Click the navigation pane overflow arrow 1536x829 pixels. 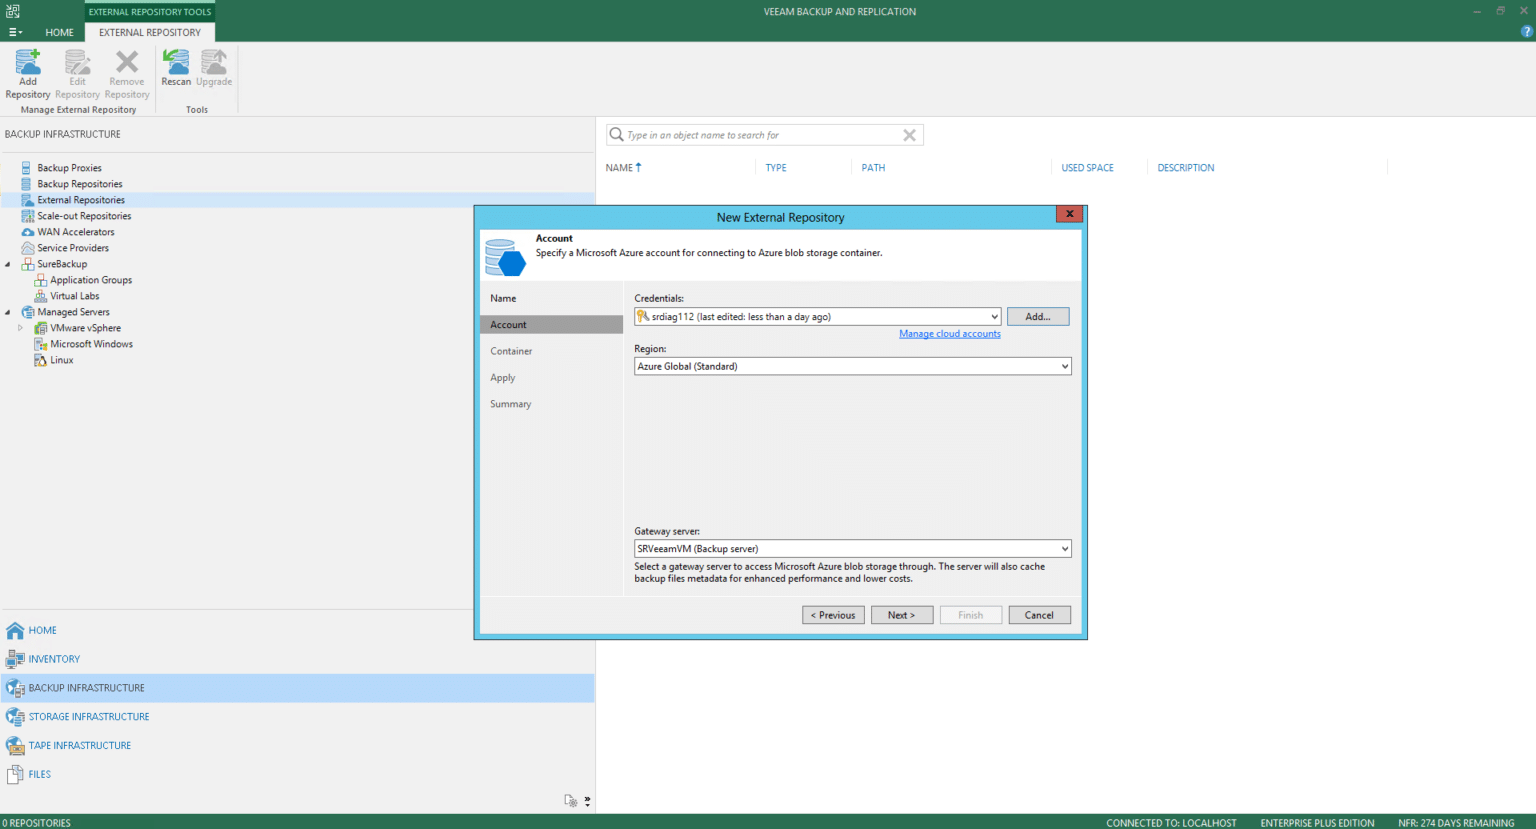(587, 801)
